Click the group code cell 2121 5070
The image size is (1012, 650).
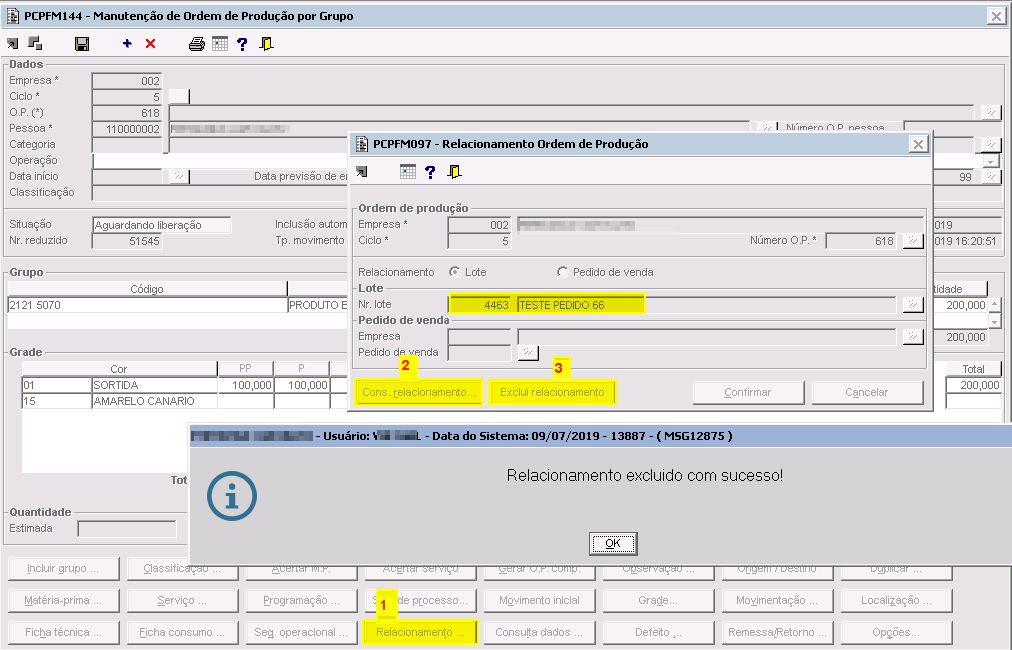[147, 305]
